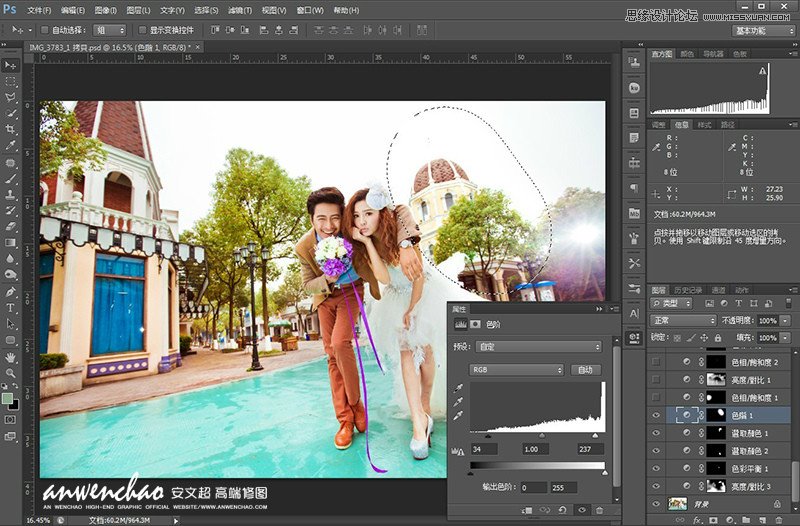Screen dimensions: 800x526
Task: Select the Hand tool
Action: coord(11,356)
